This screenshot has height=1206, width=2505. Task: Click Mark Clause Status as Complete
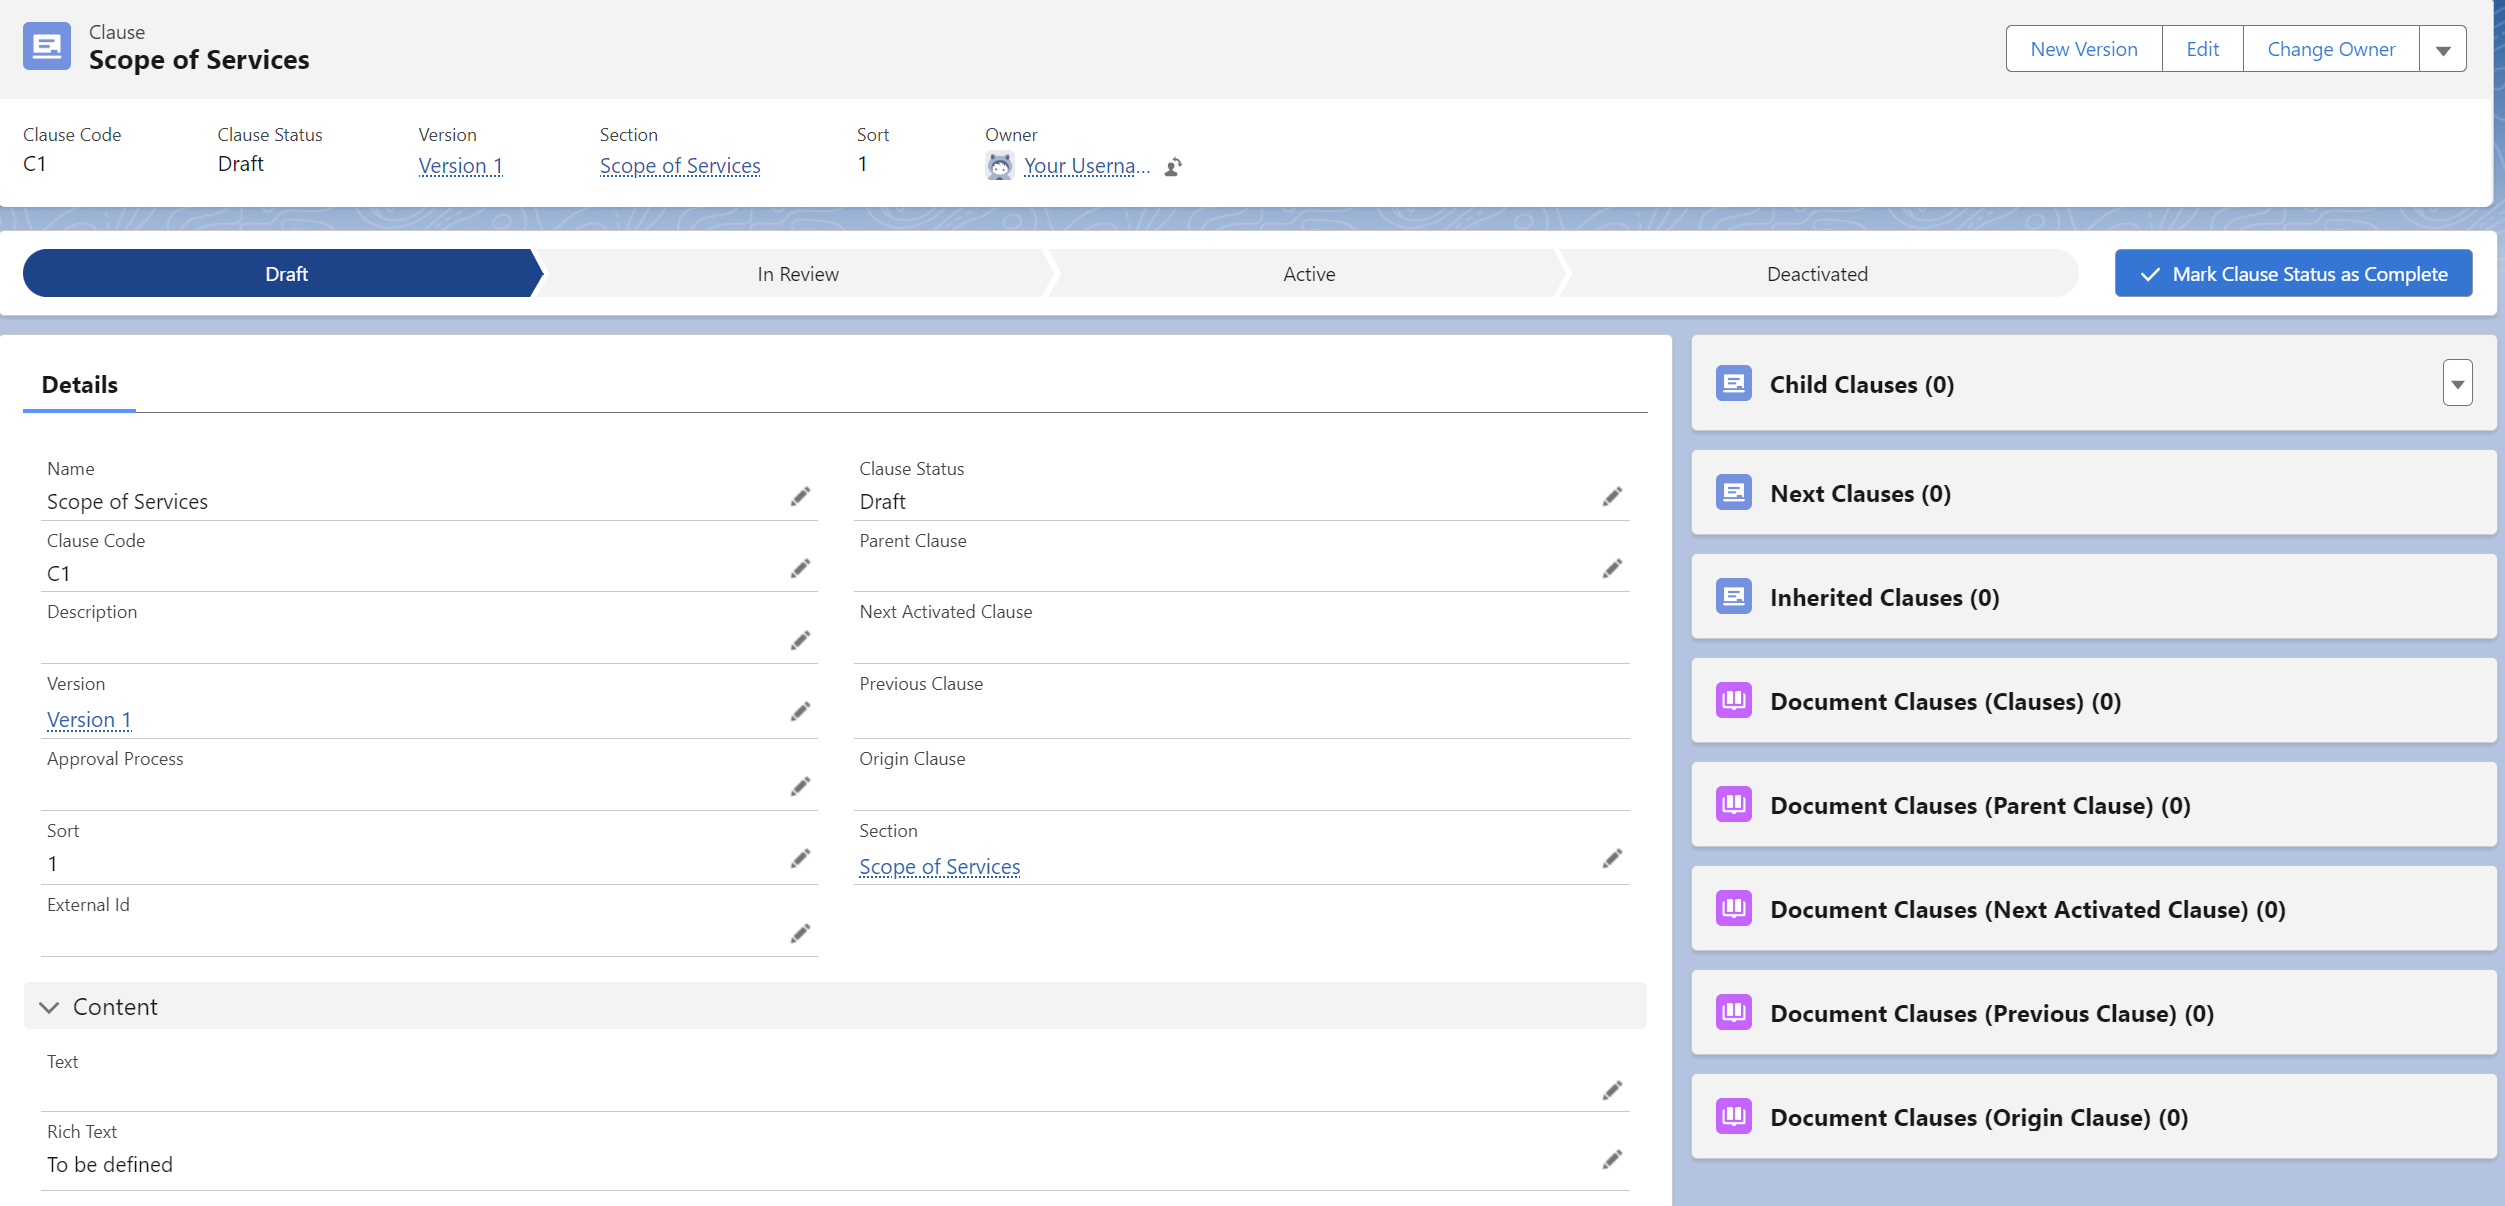pos(2293,274)
